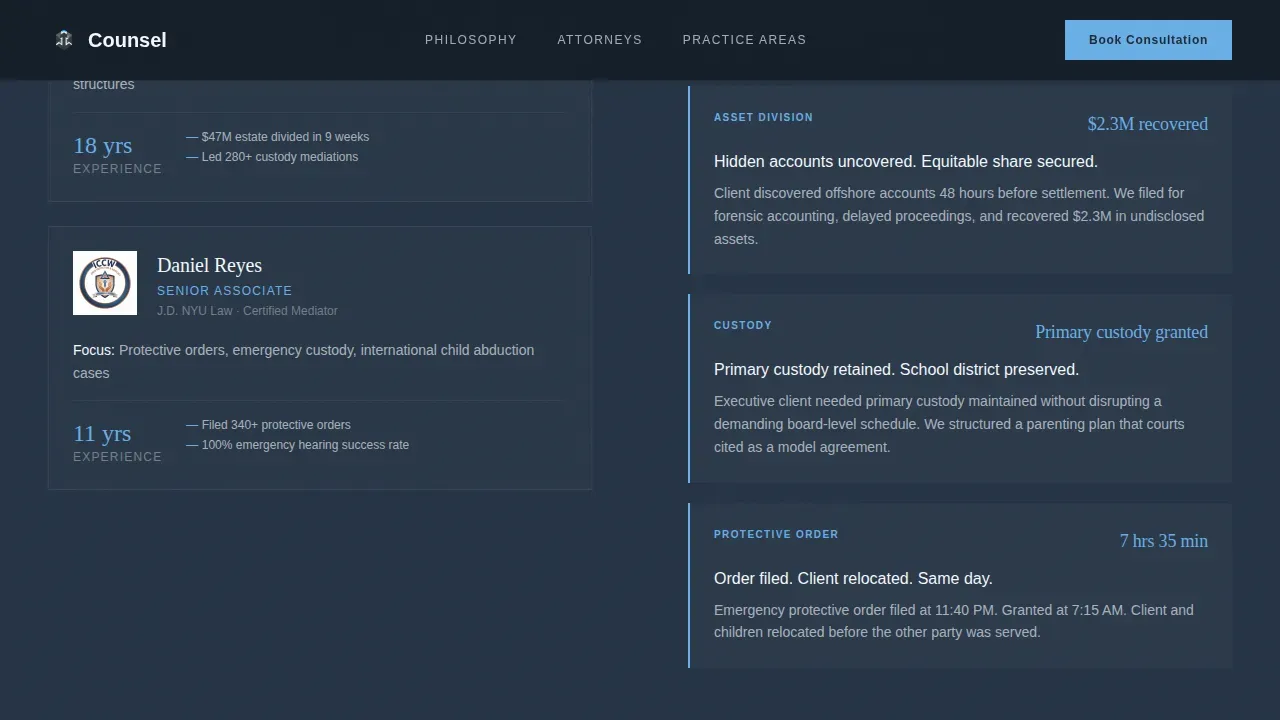Click the Primary custody granted result
1280x720 pixels.
point(1121,332)
